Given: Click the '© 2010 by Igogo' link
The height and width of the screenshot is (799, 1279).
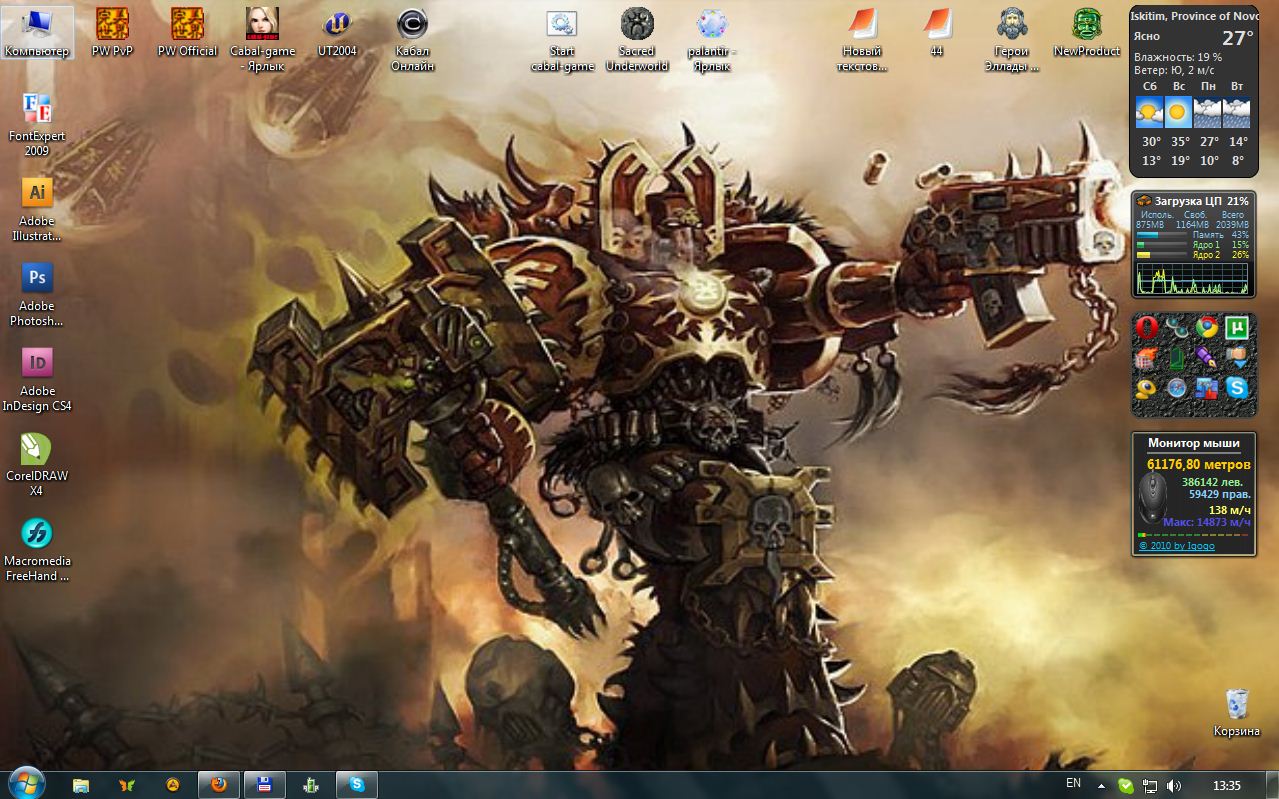Looking at the screenshot, I should (1177, 546).
